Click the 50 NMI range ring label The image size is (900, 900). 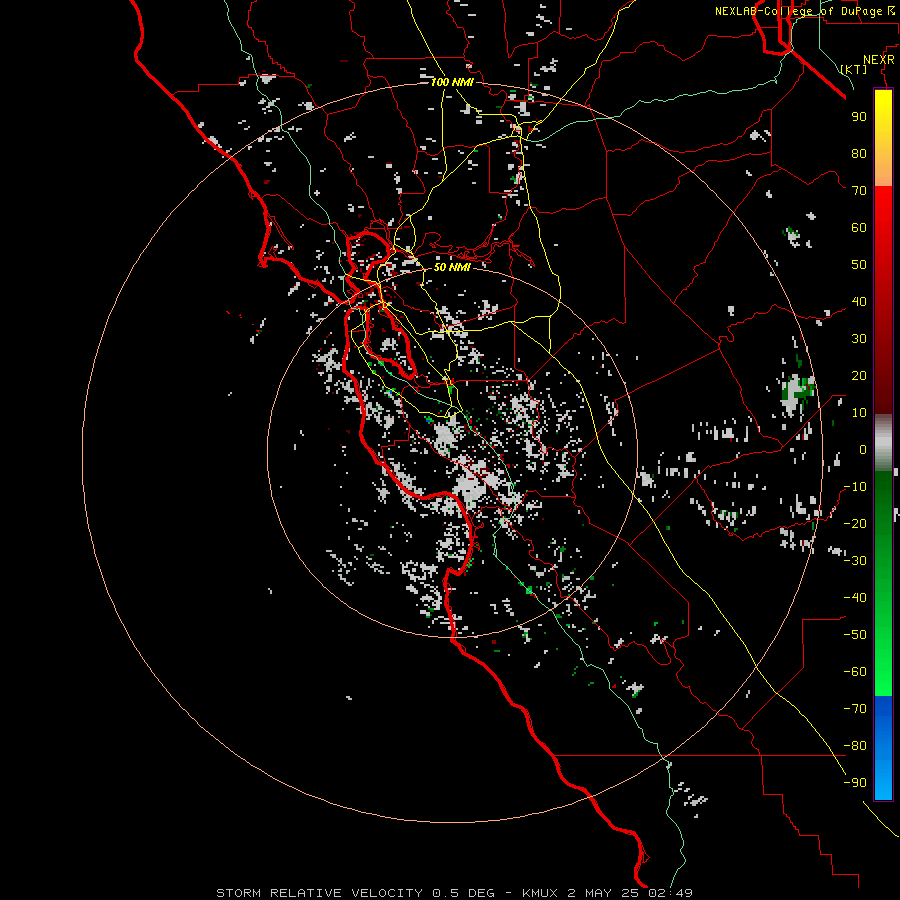[x=452, y=267]
